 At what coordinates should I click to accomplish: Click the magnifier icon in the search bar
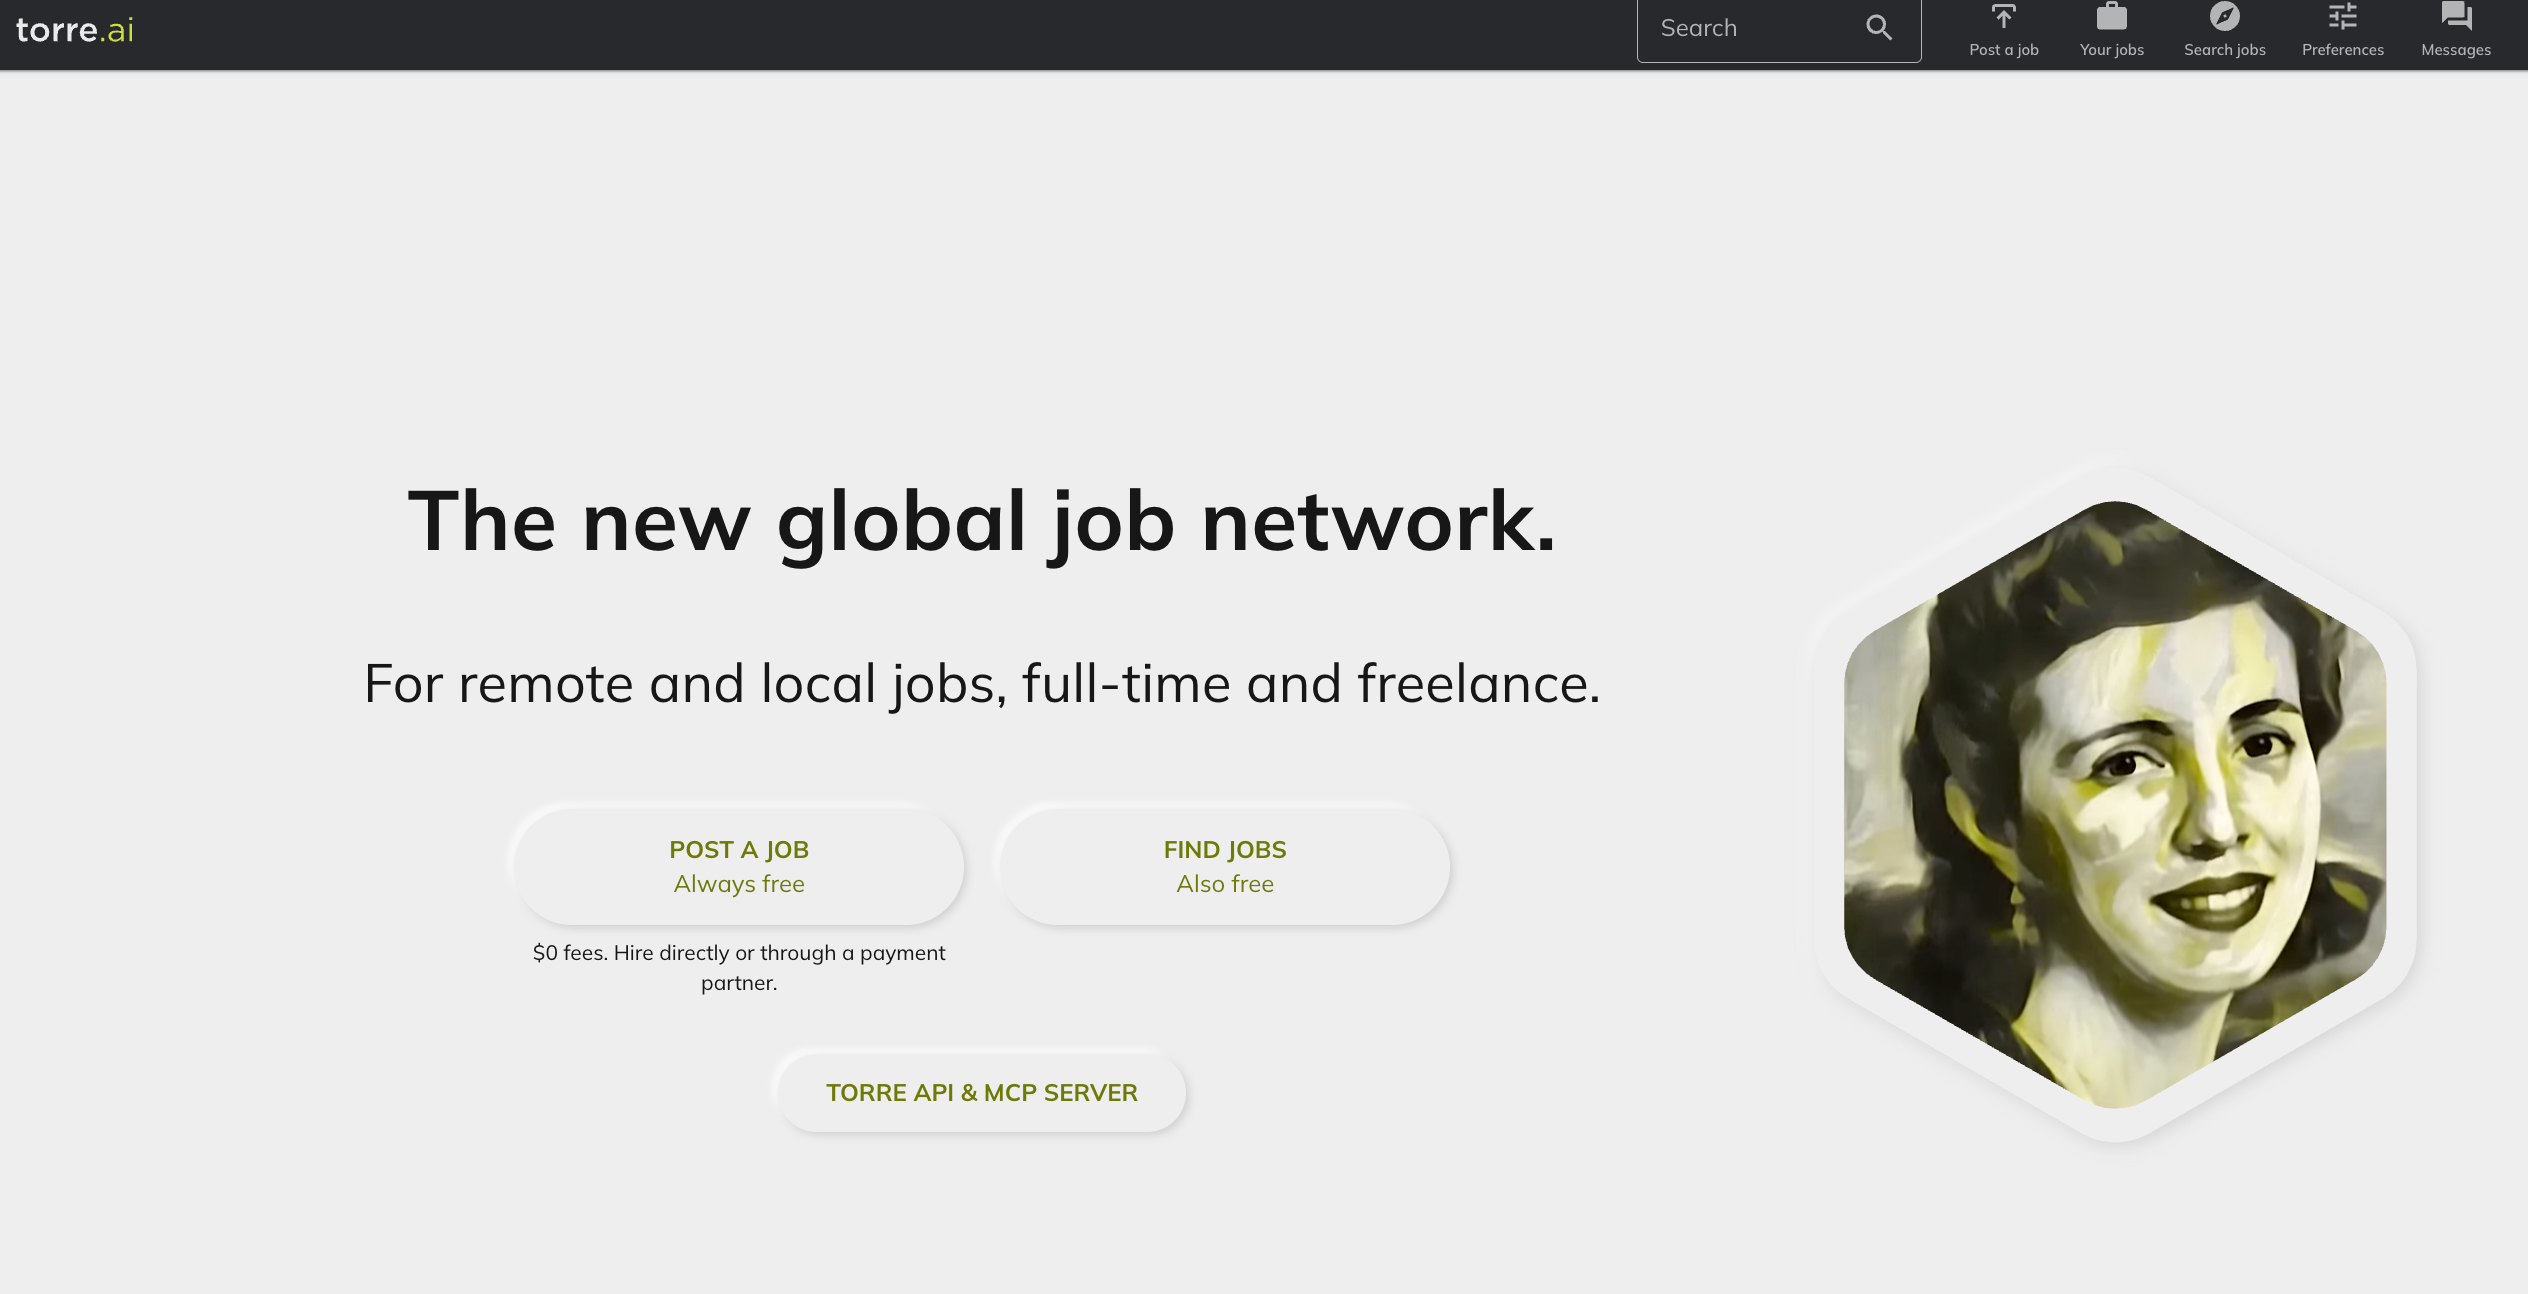tap(1880, 28)
